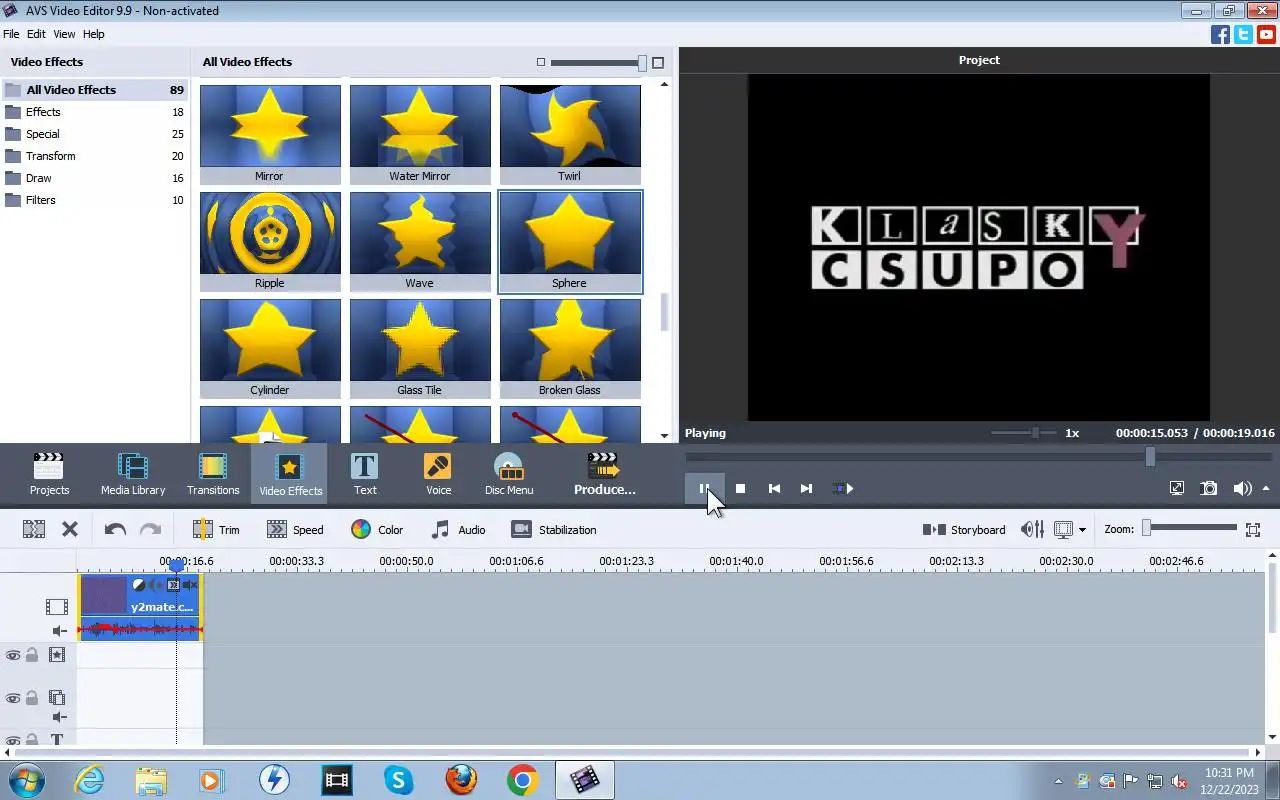Play the next scene in preview
The image size is (1280, 800).
[x=843, y=489]
